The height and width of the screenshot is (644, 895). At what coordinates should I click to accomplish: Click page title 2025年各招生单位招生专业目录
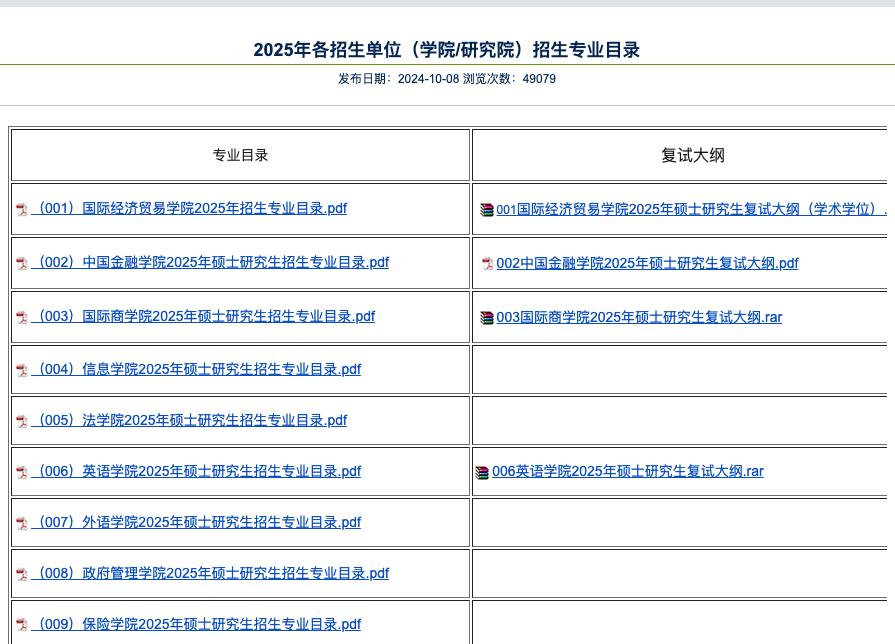coord(447,50)
